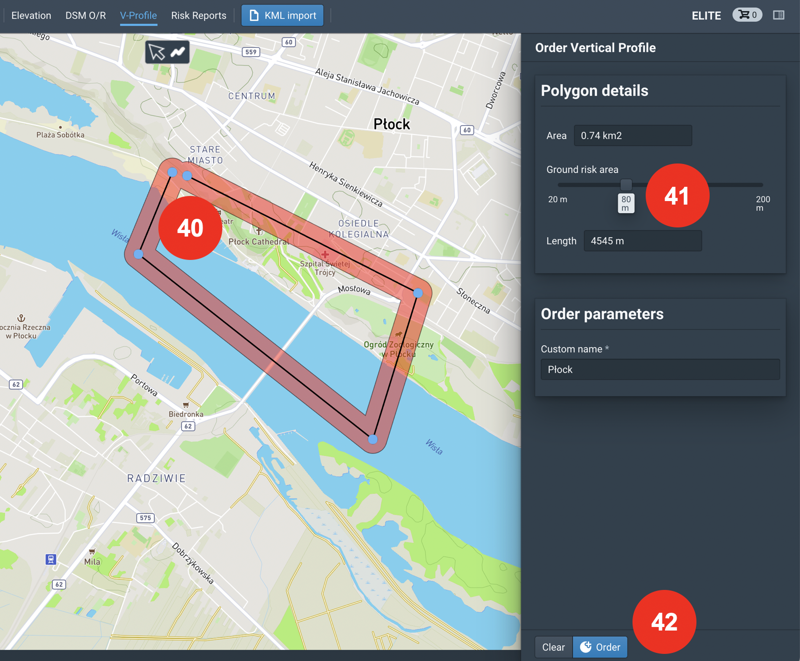
Task: Click the bus stop icon near Mila
Action: coord(51,560)
